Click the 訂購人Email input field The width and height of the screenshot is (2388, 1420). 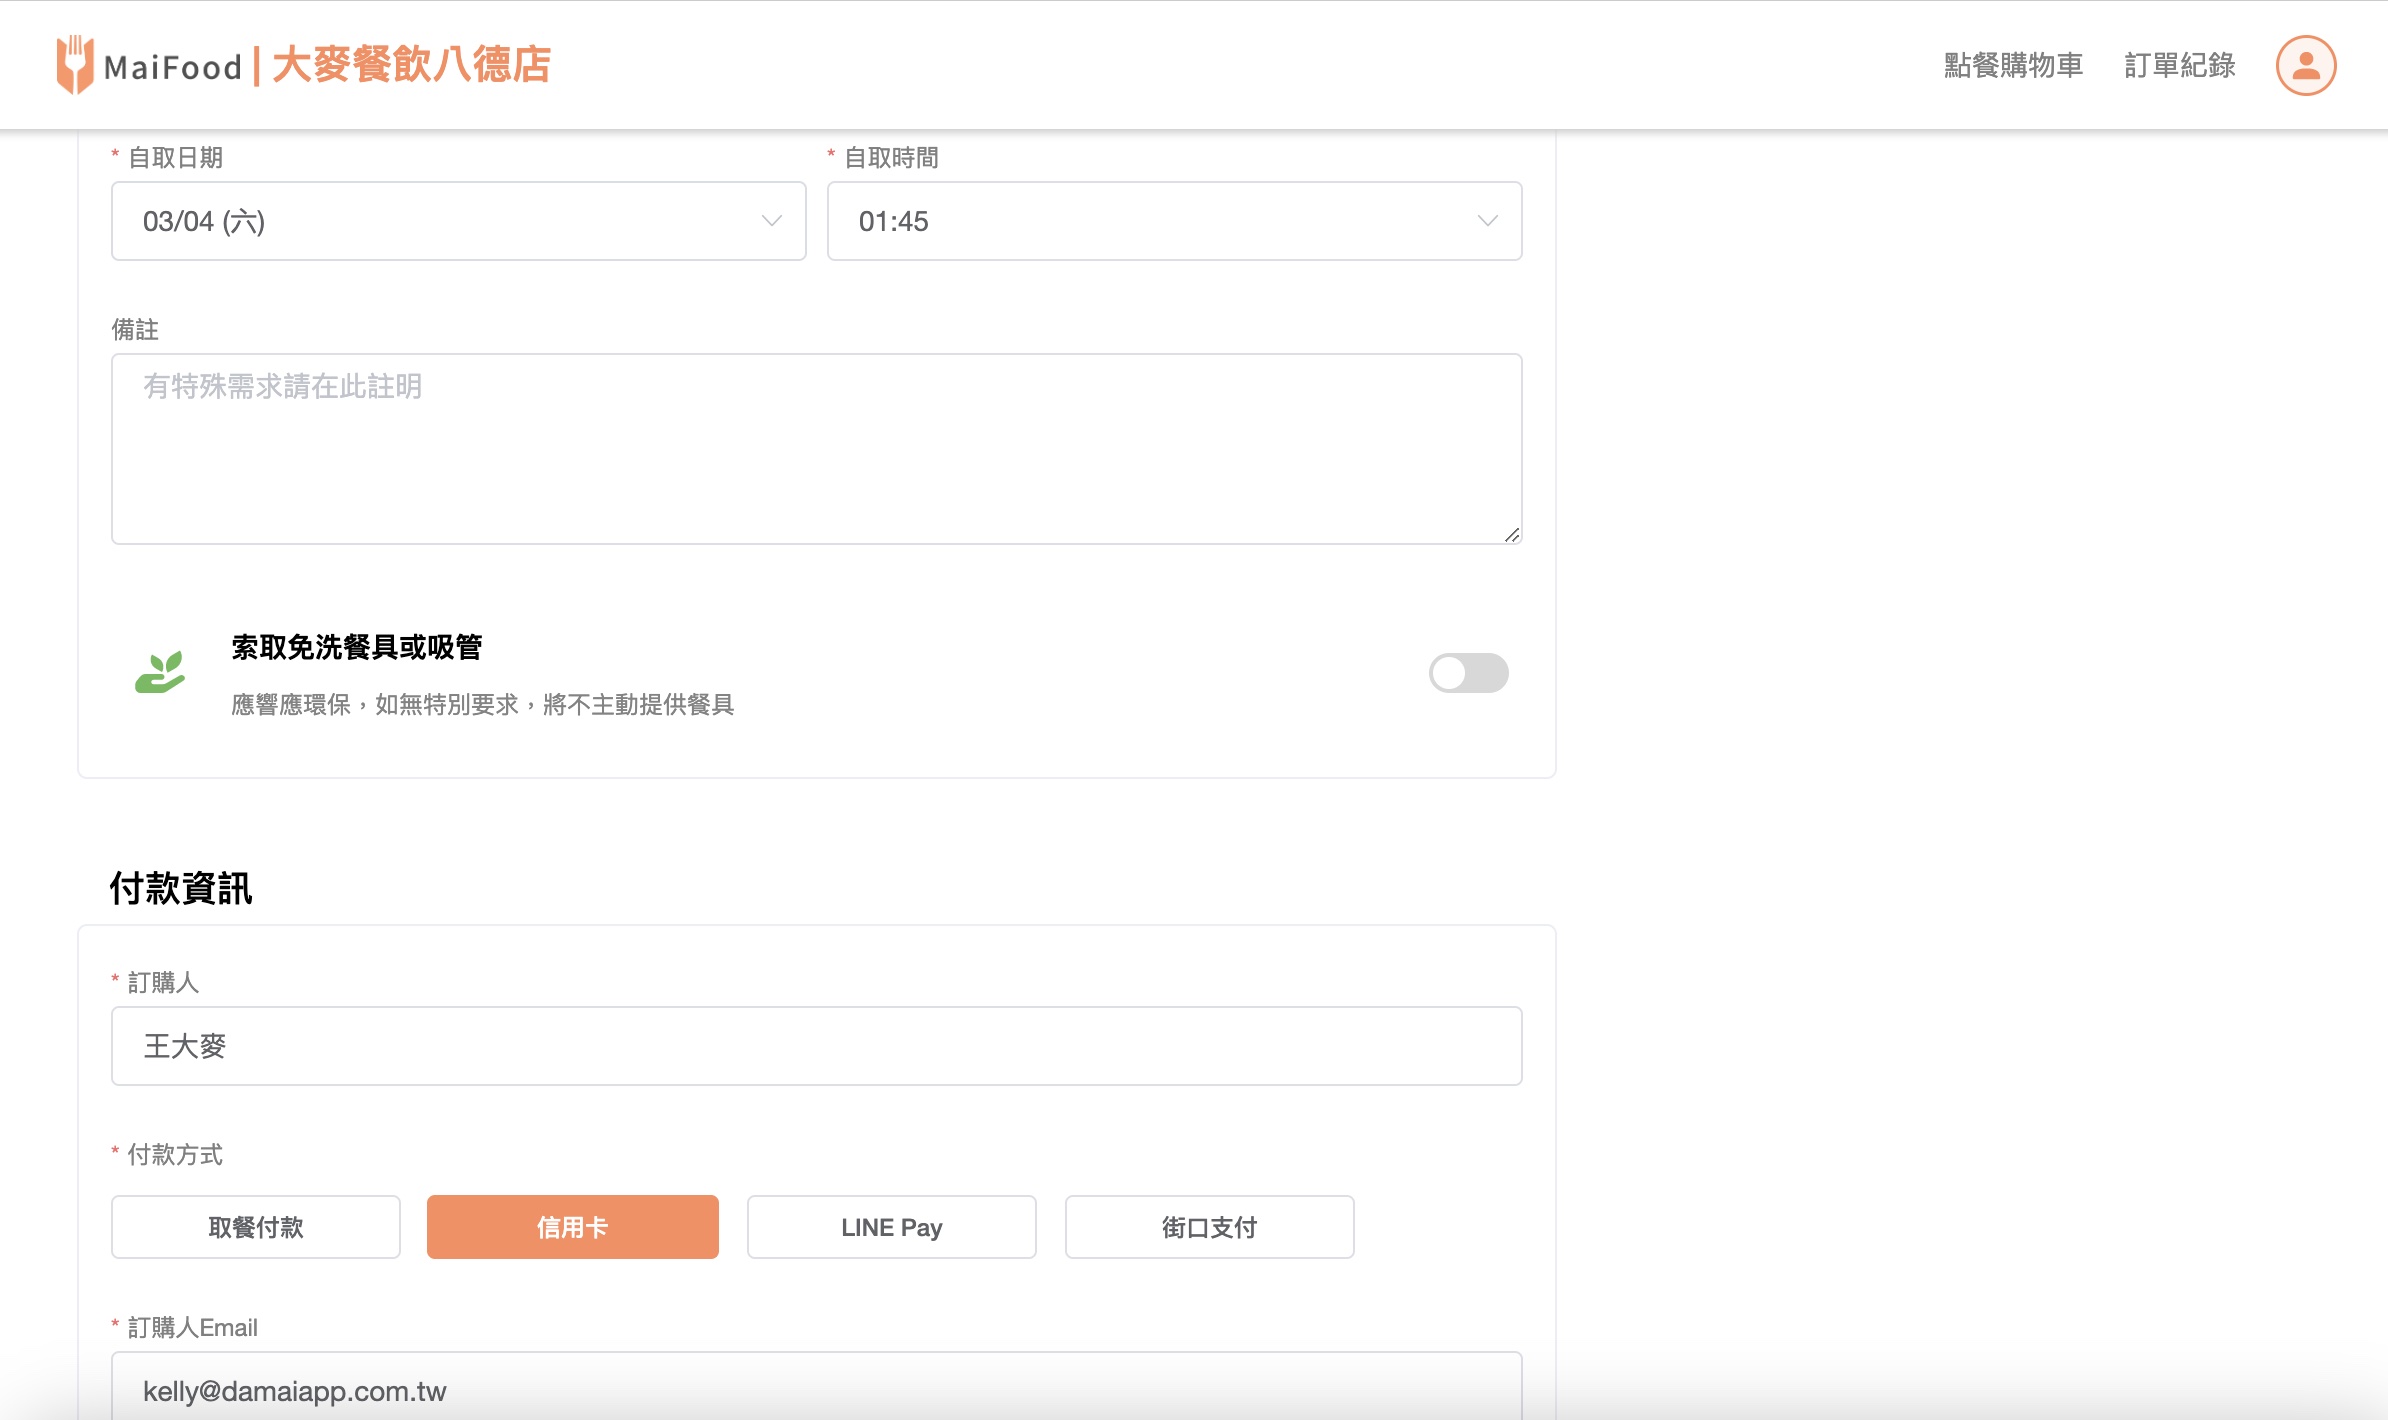point(816,1390)
